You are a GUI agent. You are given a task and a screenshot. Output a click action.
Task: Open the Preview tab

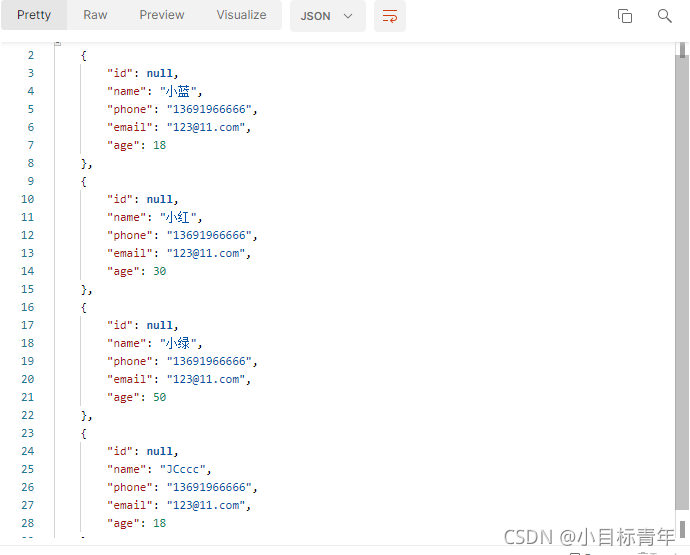pos(161,15)
